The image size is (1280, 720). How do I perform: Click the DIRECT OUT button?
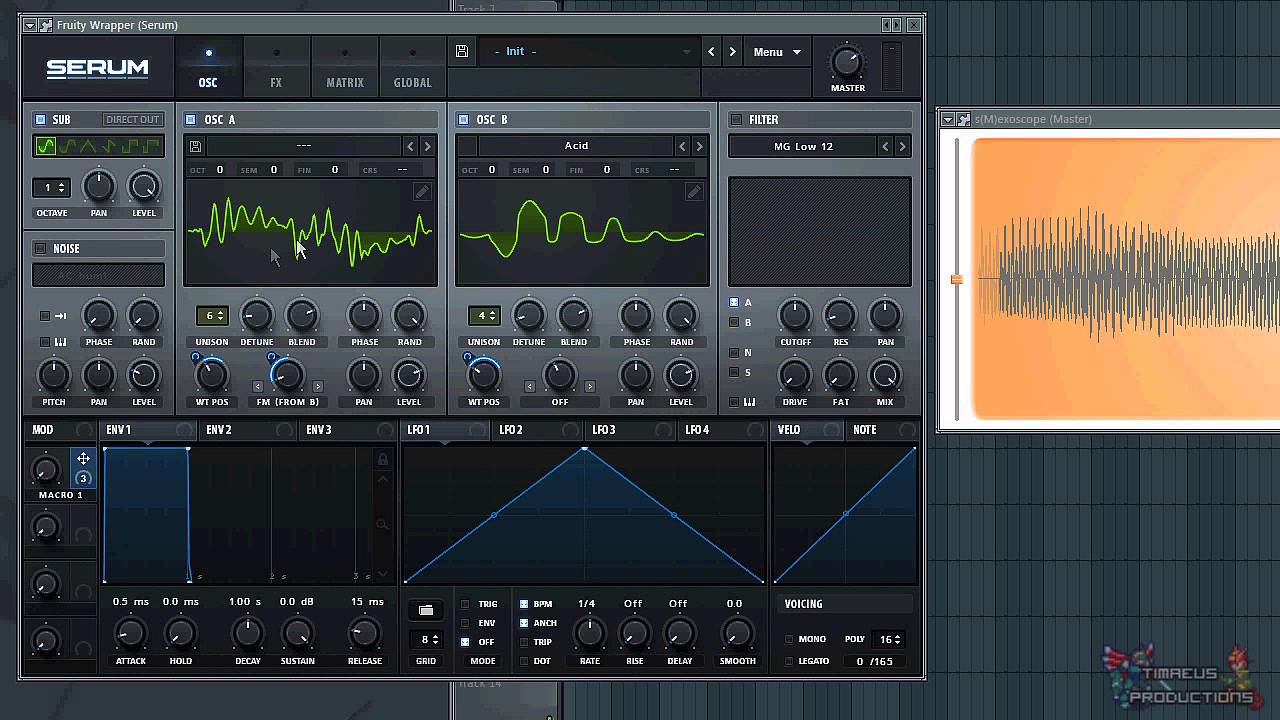coord(132,119)
